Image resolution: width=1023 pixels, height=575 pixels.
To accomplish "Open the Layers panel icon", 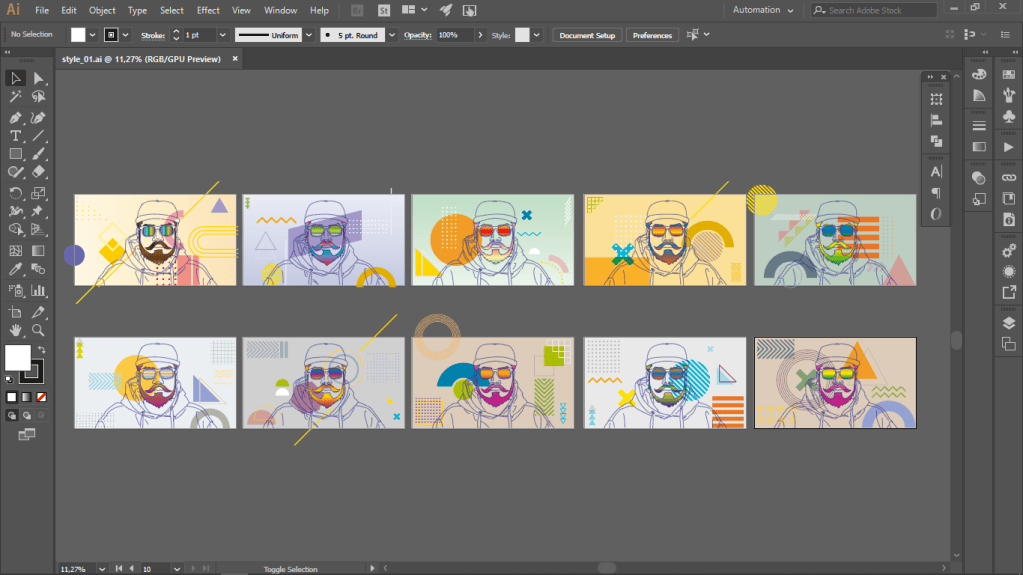I will pyautogui.click(x=1009, y=322).
